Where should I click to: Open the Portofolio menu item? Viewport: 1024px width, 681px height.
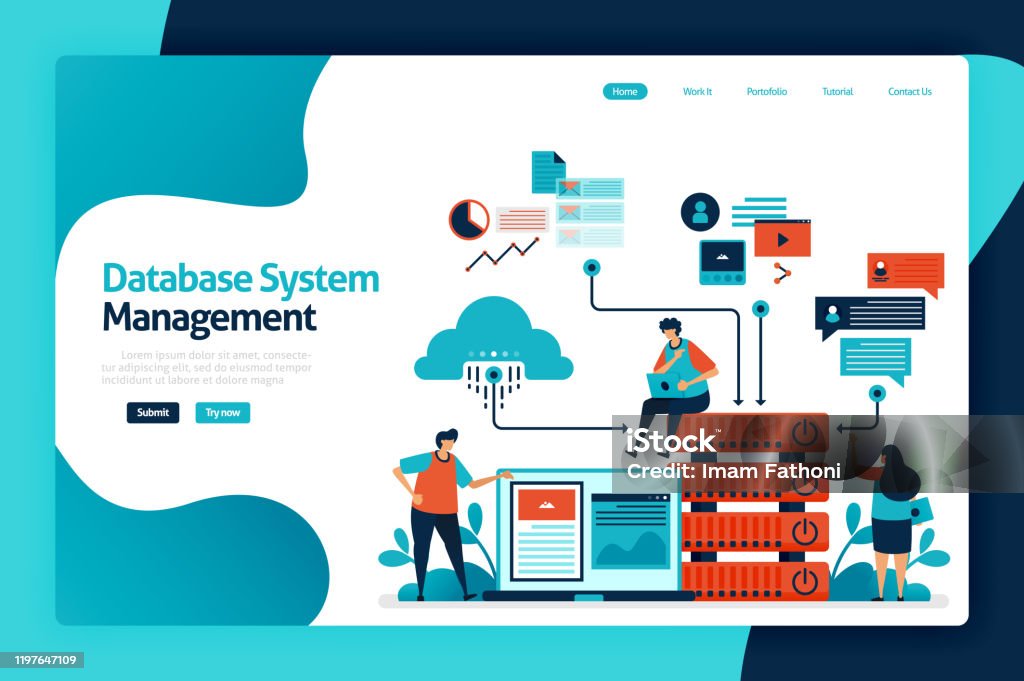[x=767, y=91]
